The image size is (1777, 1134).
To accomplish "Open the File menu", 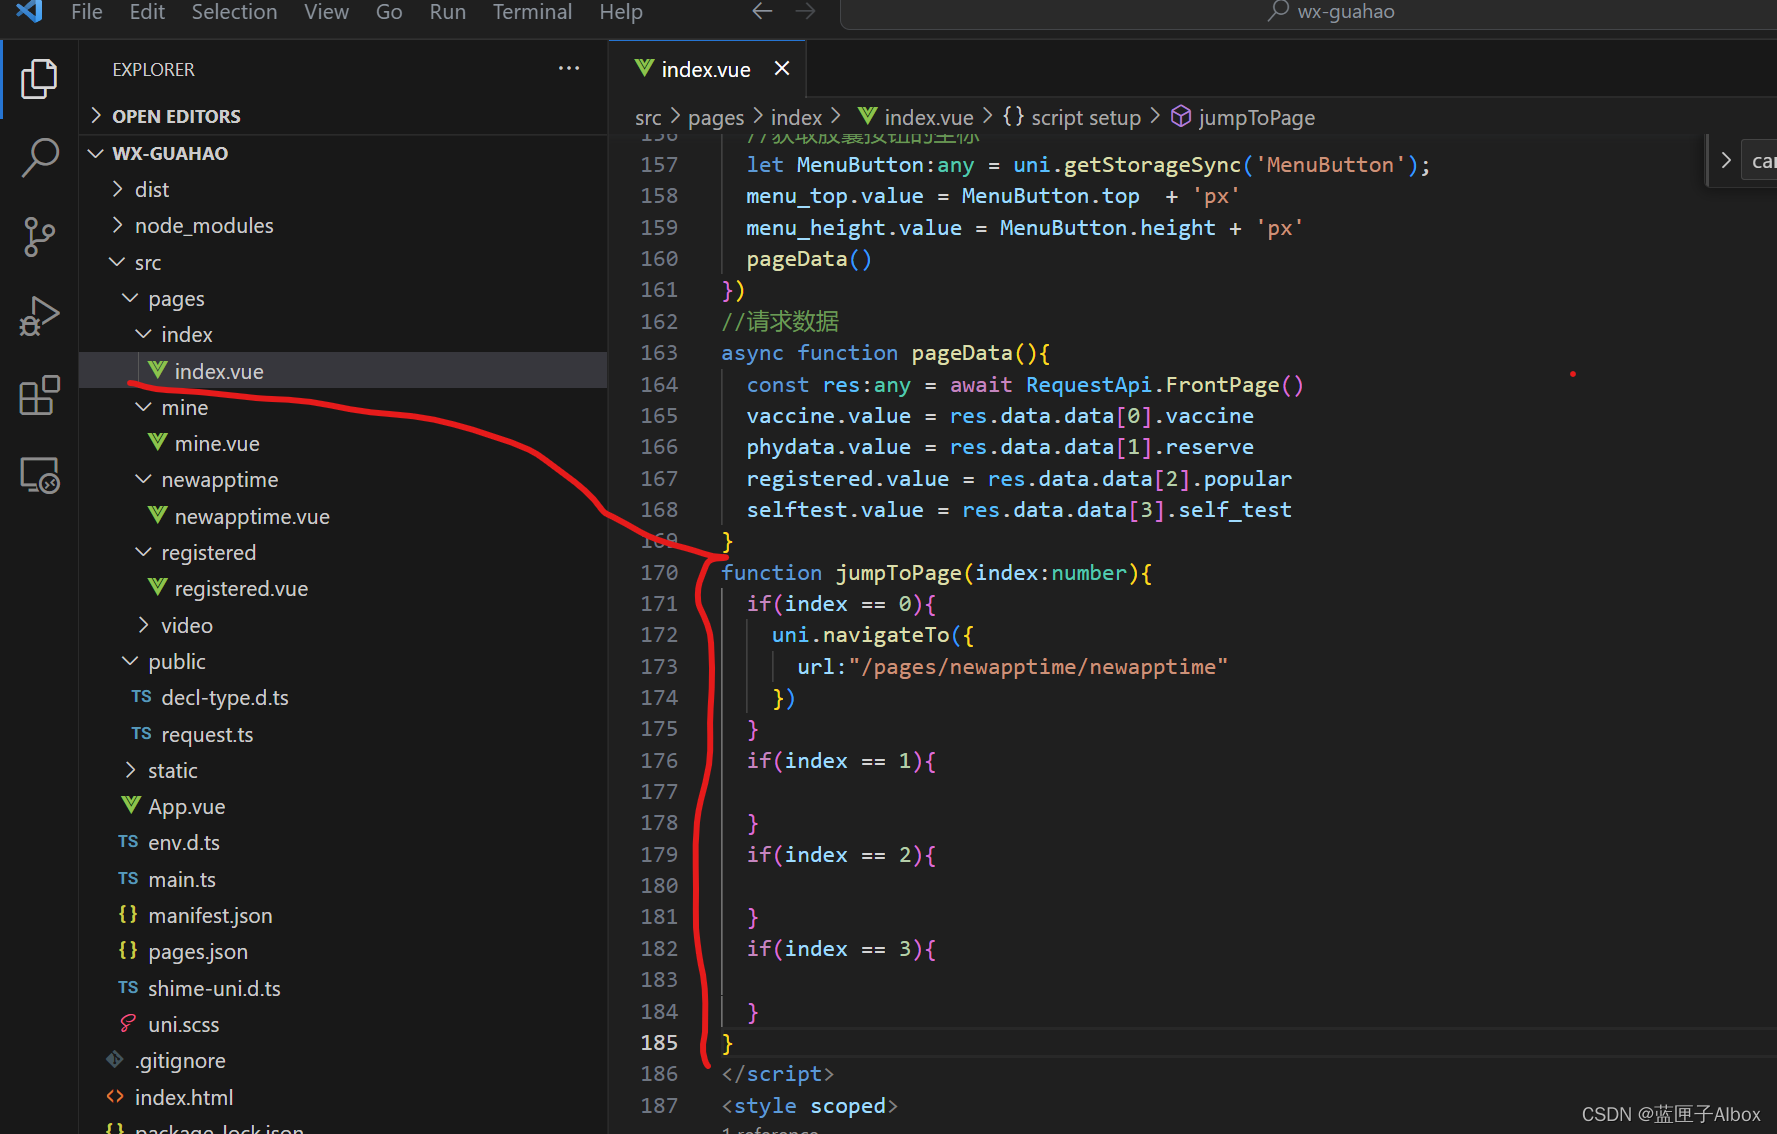I will pos(87,12).
